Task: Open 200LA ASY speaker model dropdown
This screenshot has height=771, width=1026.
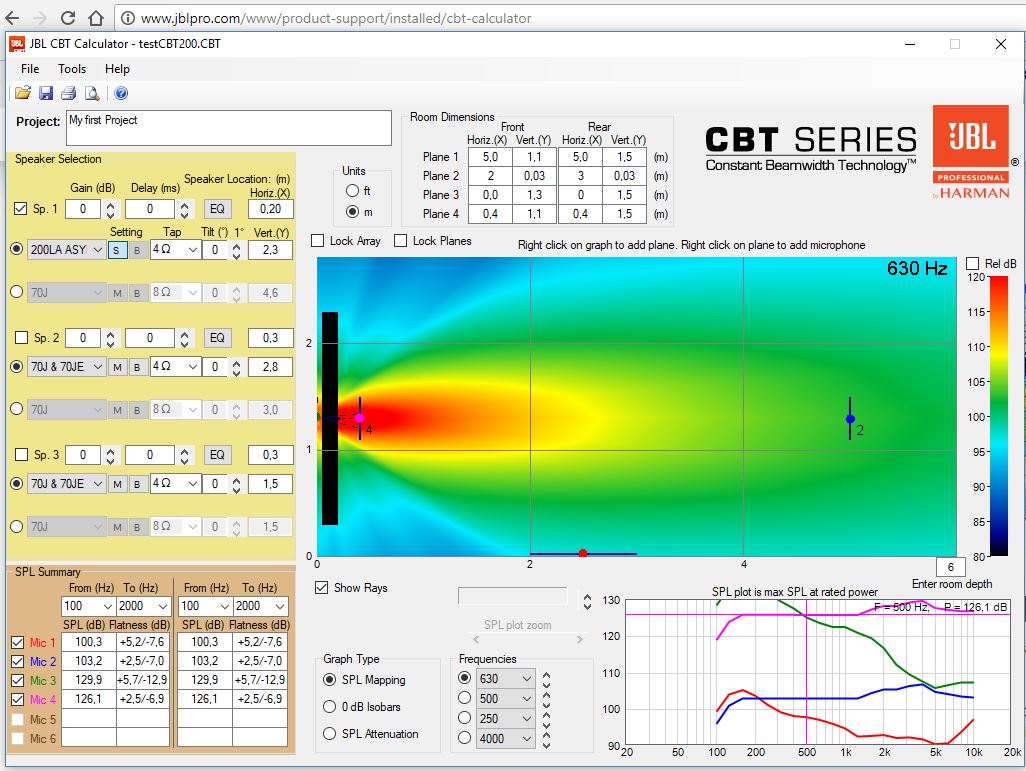Action: [x=66, y=250]
